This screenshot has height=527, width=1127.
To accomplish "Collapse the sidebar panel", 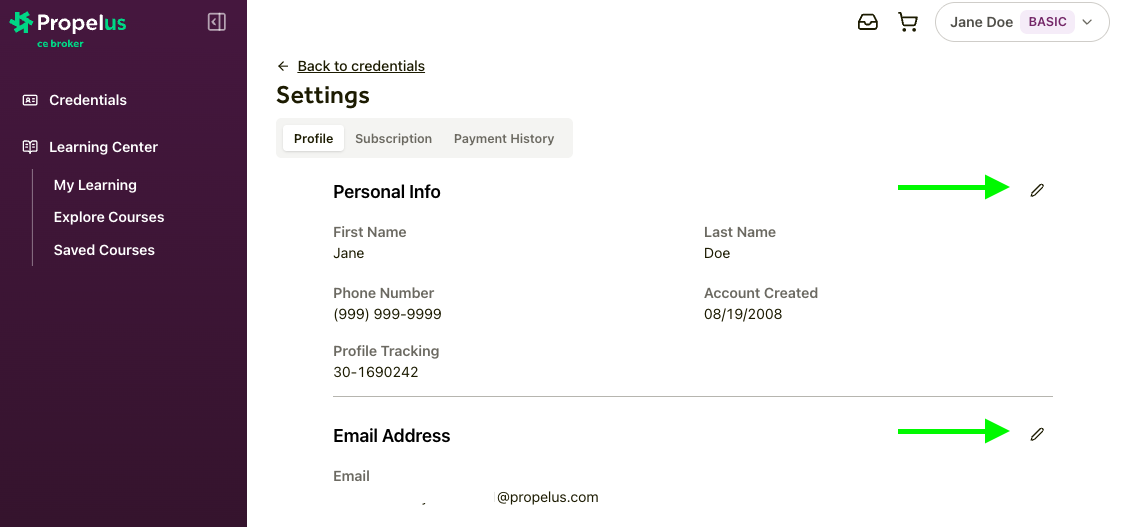I will pos(217,22).
